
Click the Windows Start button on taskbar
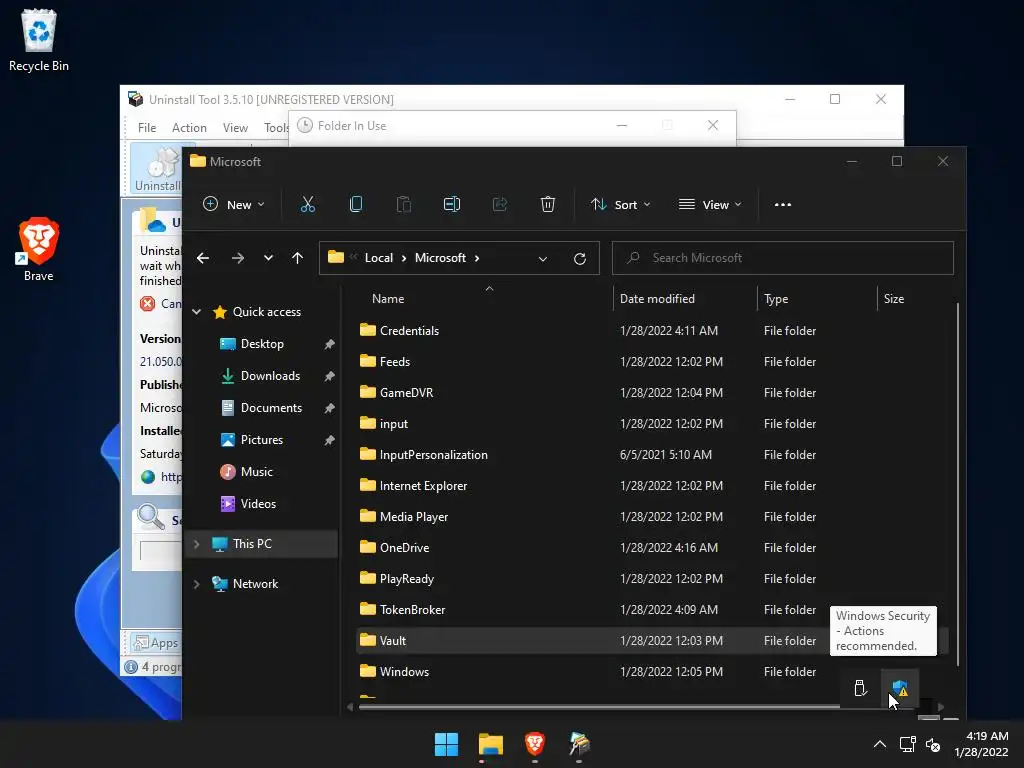click(x=447, y=744)
